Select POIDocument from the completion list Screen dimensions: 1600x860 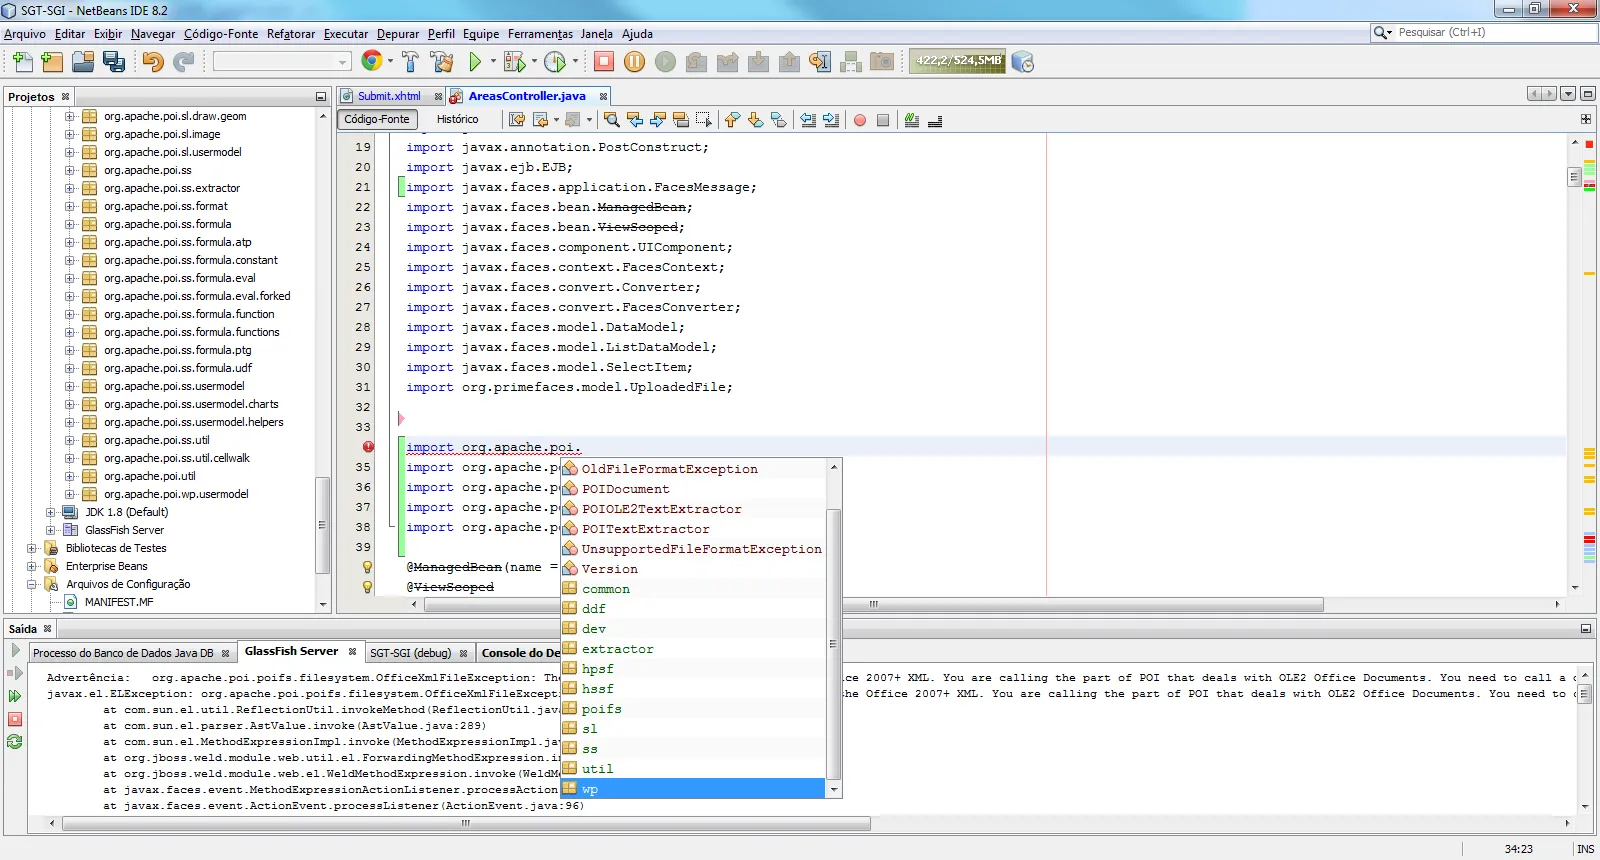pos(625,489)
